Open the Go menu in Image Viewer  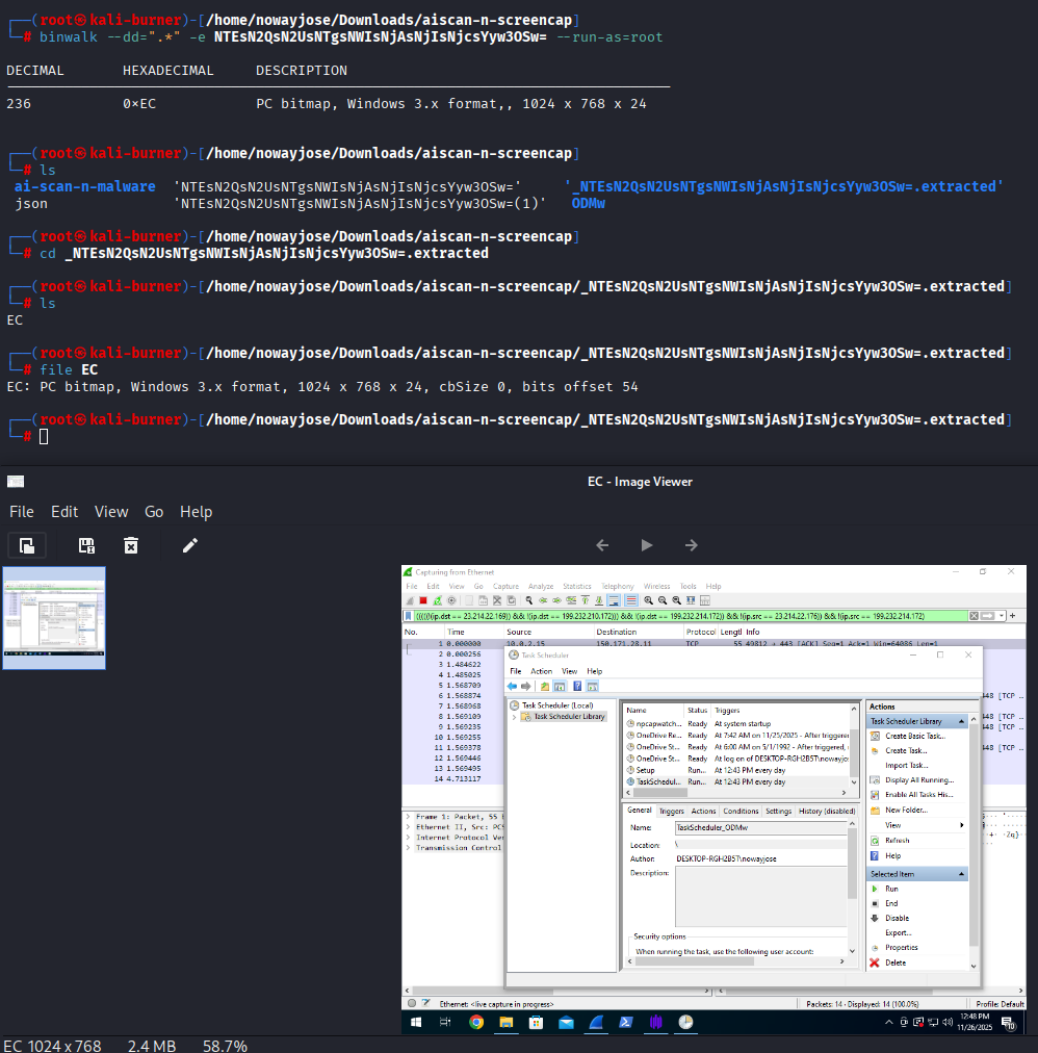[154, 512]
